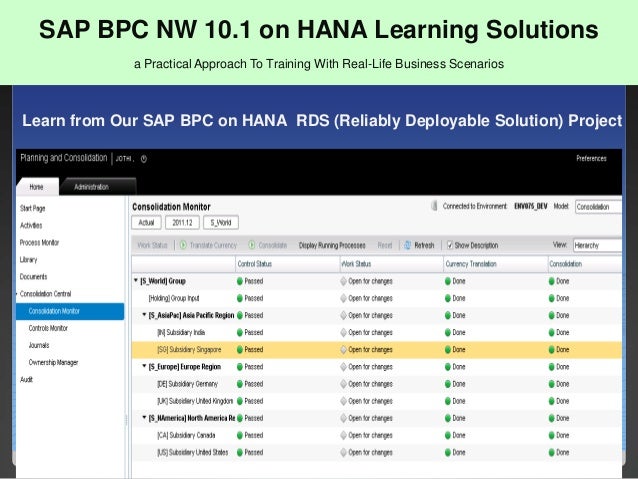Click Work Status diamond icon for Subsidiary India
Image resolution: width=638 pixels, height=479 pixels.
343,332
